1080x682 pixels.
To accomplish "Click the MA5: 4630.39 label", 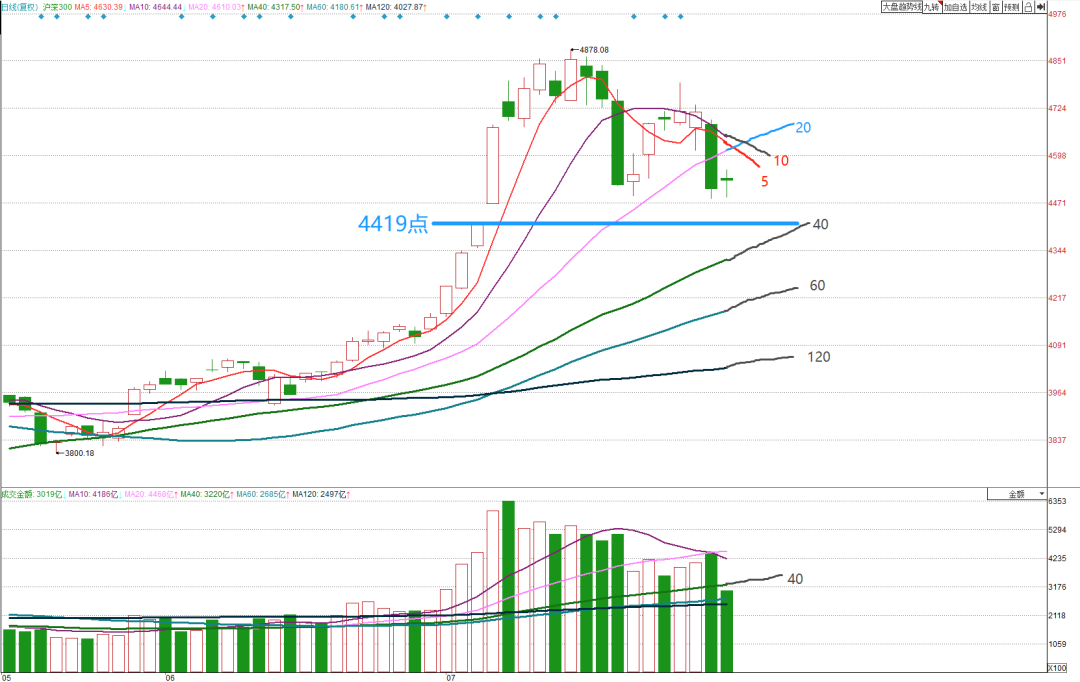I will pyautogui.click(x=98, y=7).
